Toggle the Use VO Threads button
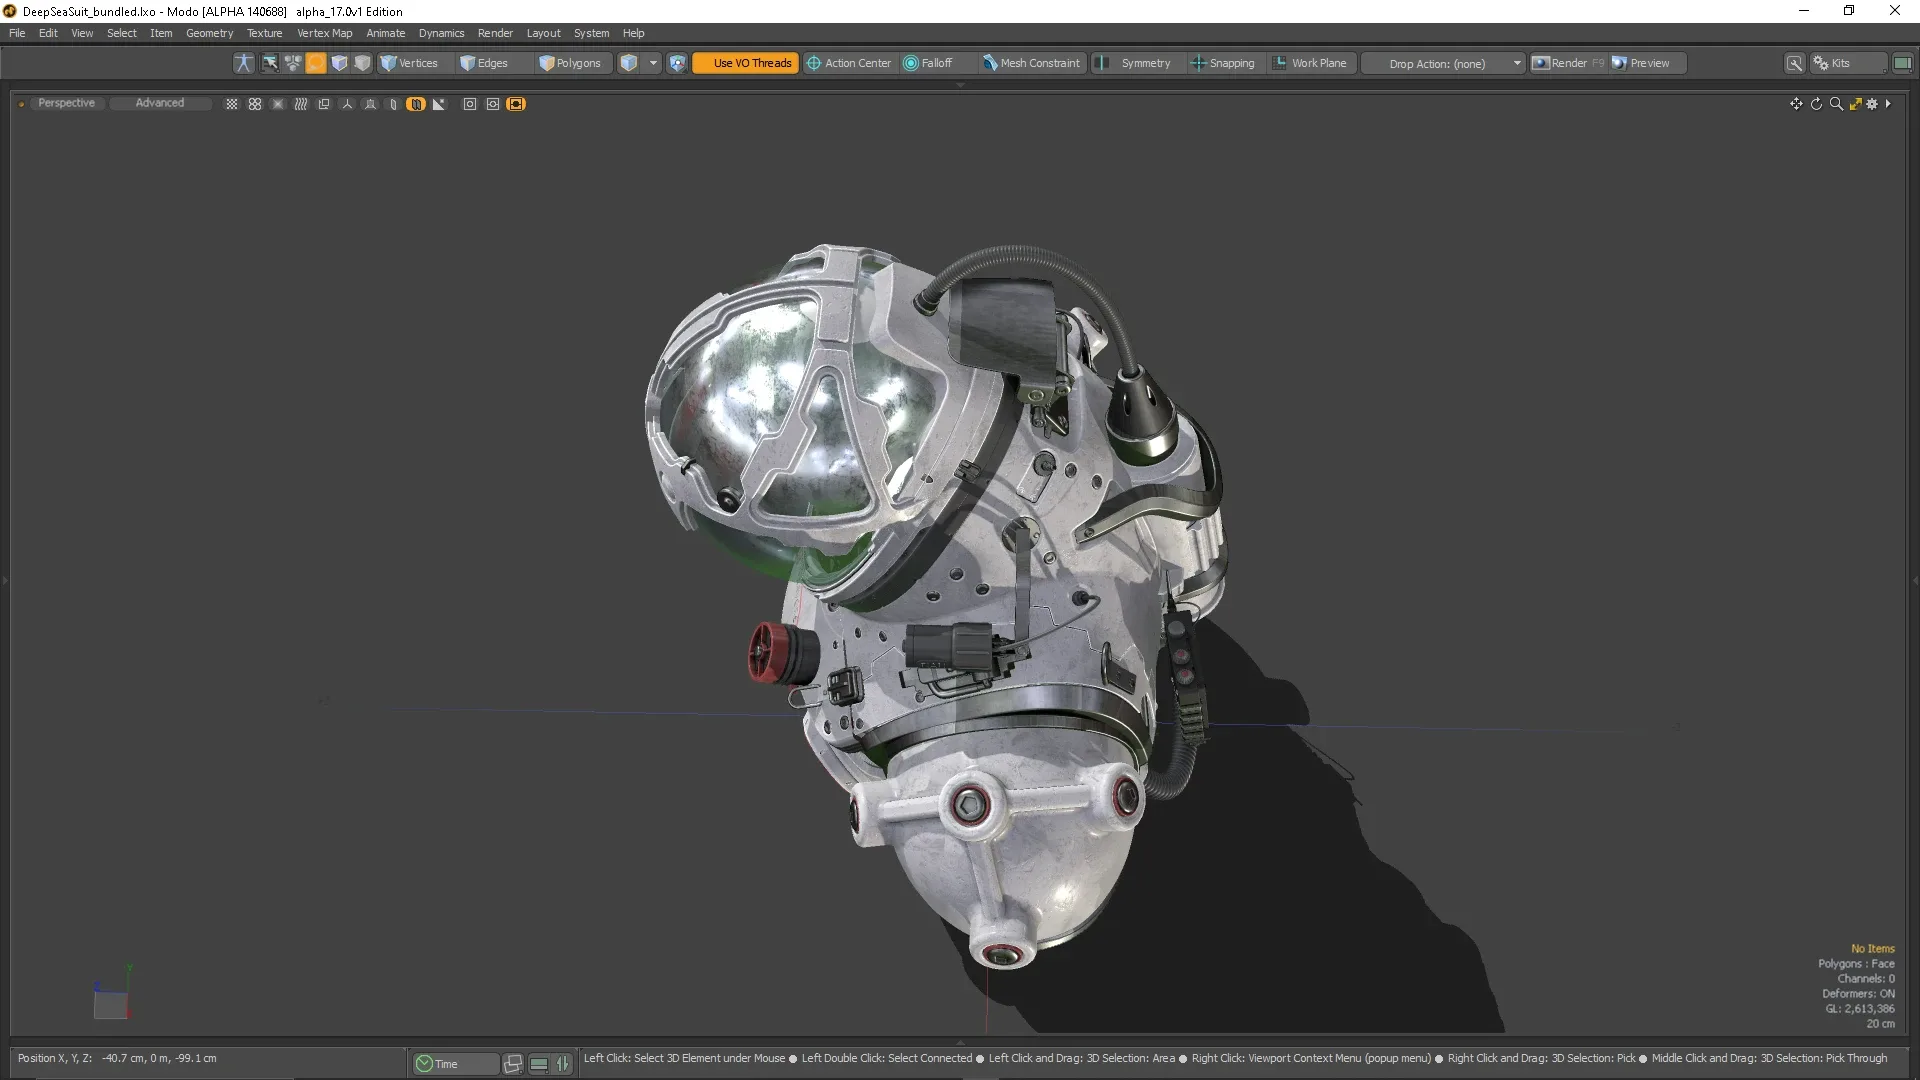 746,63
